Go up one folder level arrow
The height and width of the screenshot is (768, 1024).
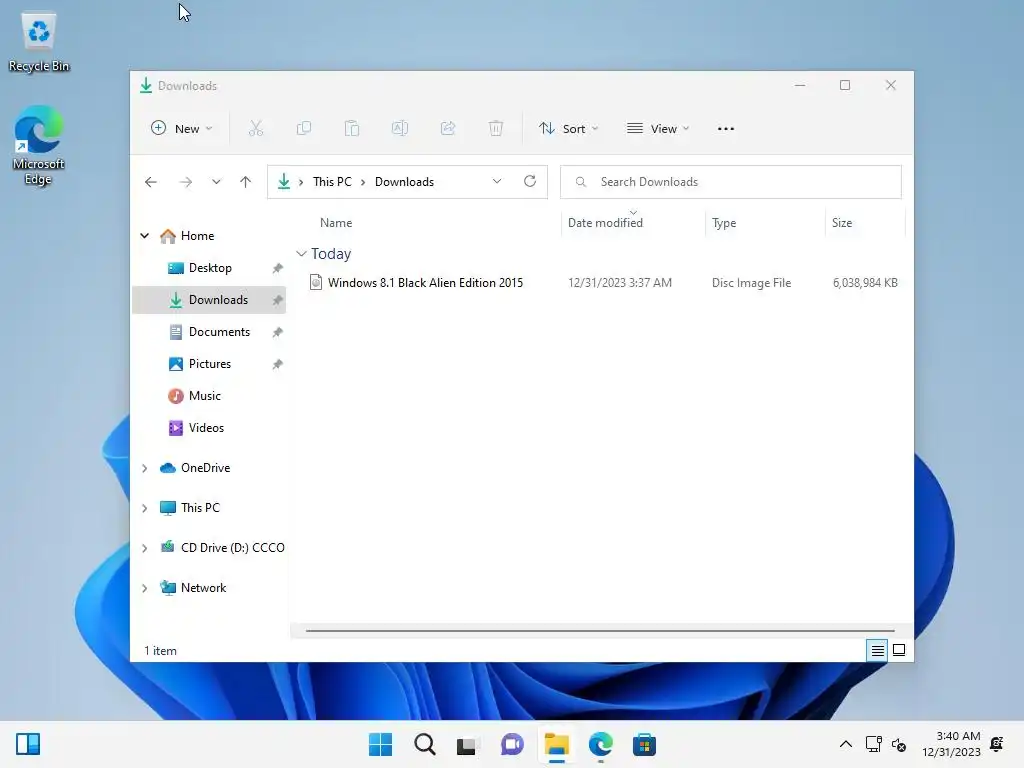click(x=246, y=182)
